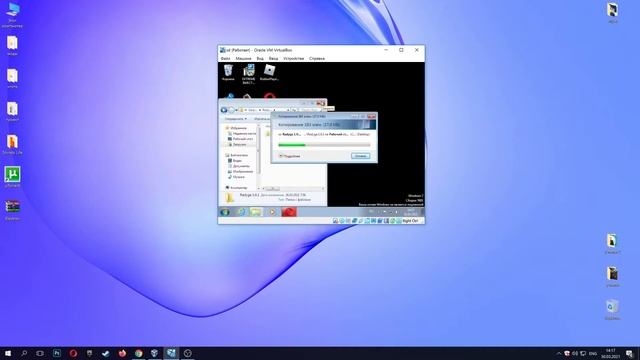This screenshot has width=640, height=360.
Task: Open the Машина menu in VirtualBox
Action: pos(243,59)
